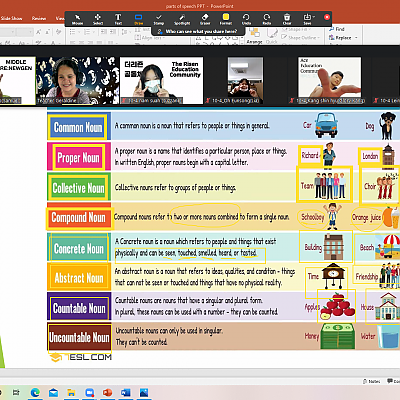The width and height of the screenshot is (400, 400).
Task: Open the Stamp annotation tool
Action: click(159, 19)
